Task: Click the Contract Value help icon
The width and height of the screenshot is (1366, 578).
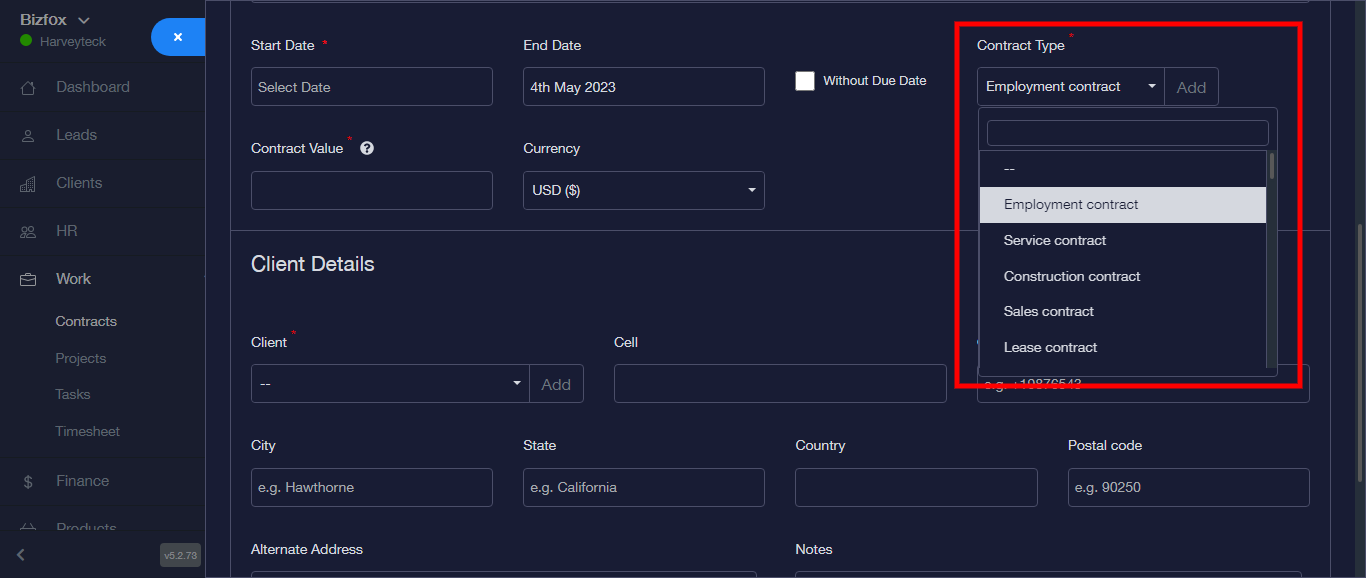Action: [x=367, y=148]
